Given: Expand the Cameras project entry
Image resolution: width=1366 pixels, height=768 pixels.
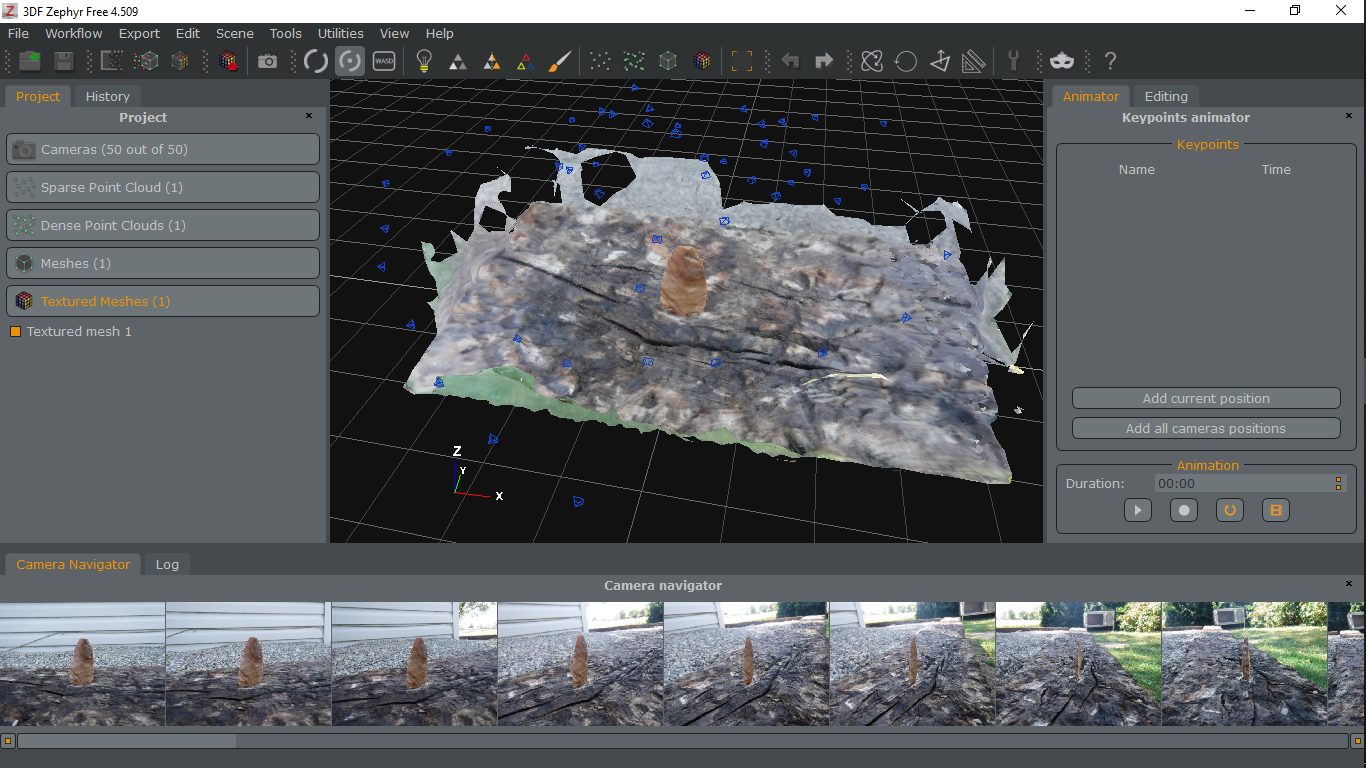Looking at the screenshot, I should (x=162, y=149).
